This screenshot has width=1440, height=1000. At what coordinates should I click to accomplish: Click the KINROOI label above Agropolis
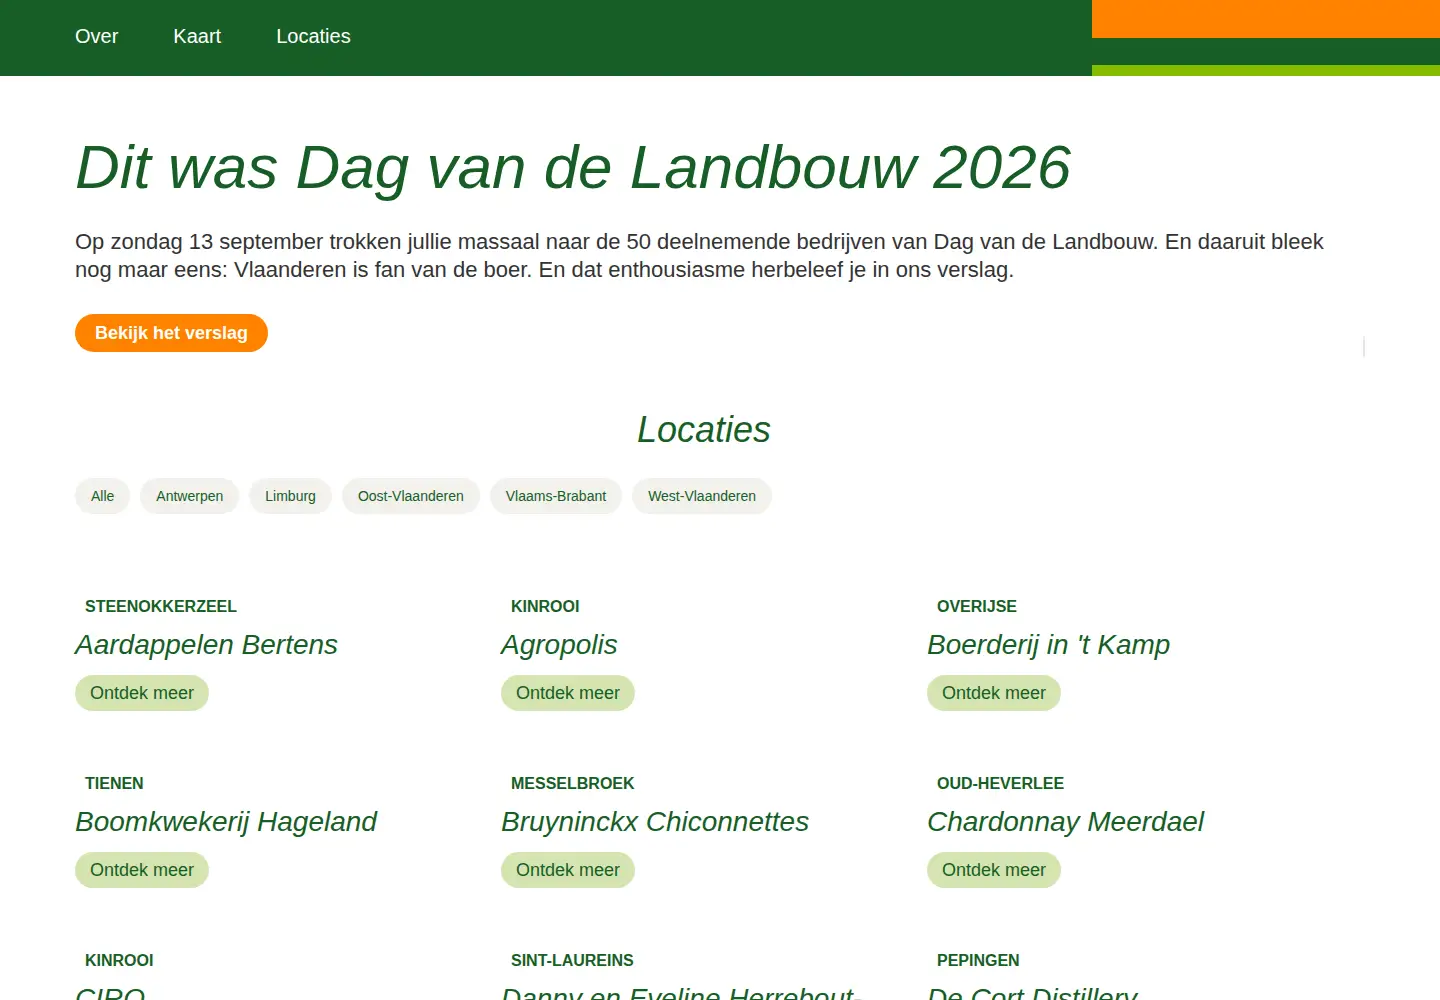545,606
